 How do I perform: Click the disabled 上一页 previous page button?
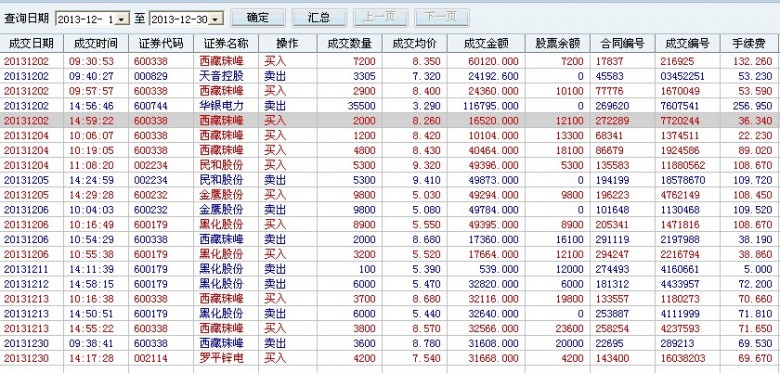coord(381,18)
